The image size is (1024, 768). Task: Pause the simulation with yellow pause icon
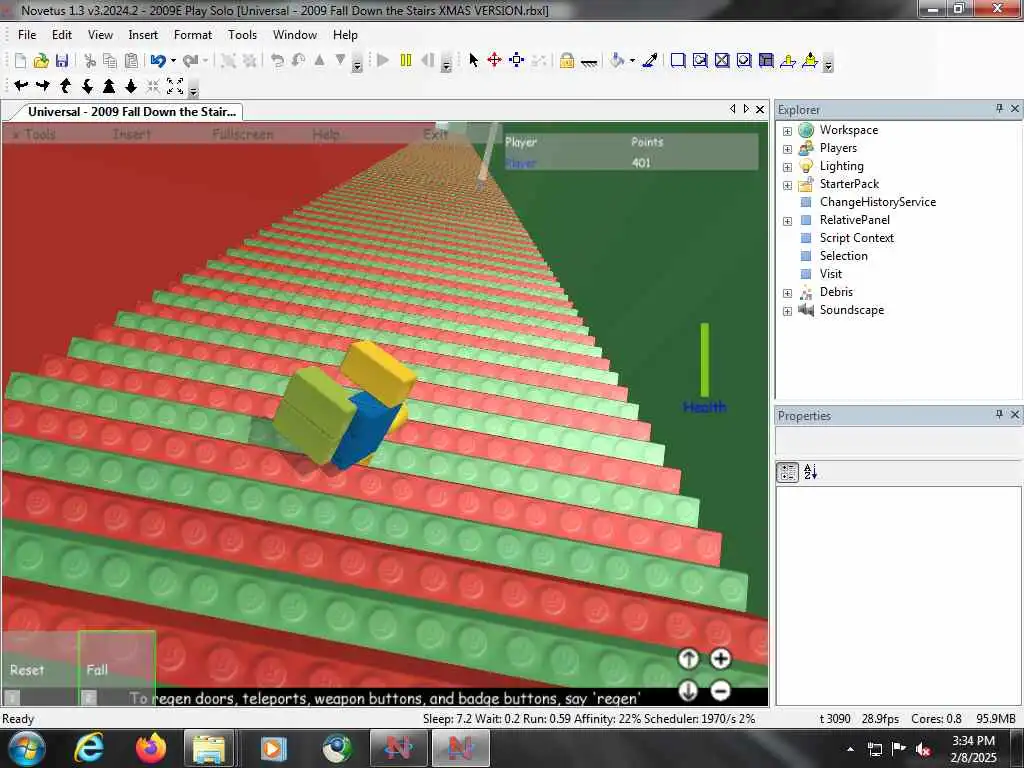point(406,61)
